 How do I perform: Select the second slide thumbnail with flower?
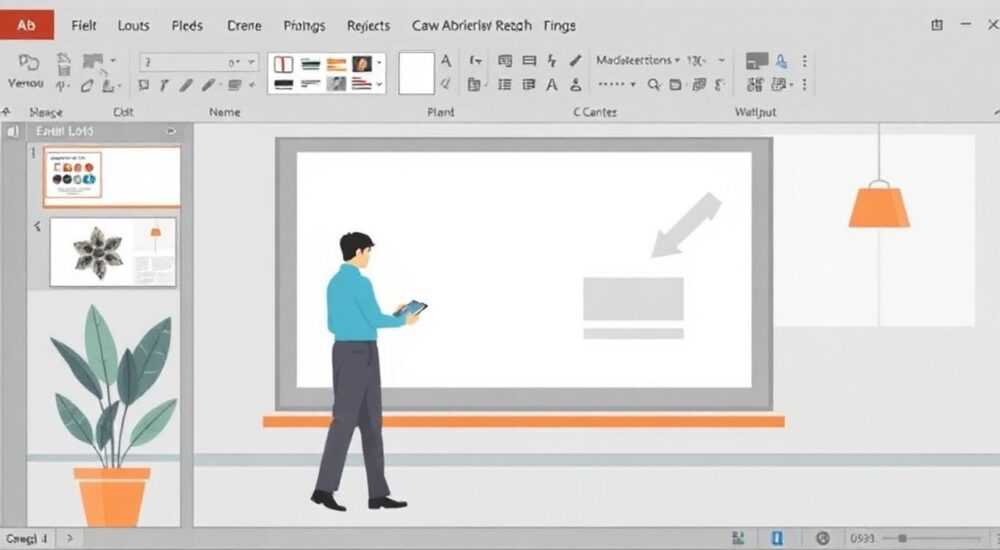point(113,252)
